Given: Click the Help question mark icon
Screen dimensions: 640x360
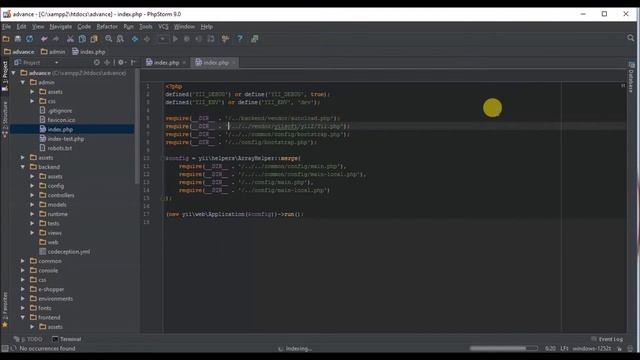Looking at the screenshot, I should coord(240,39).
